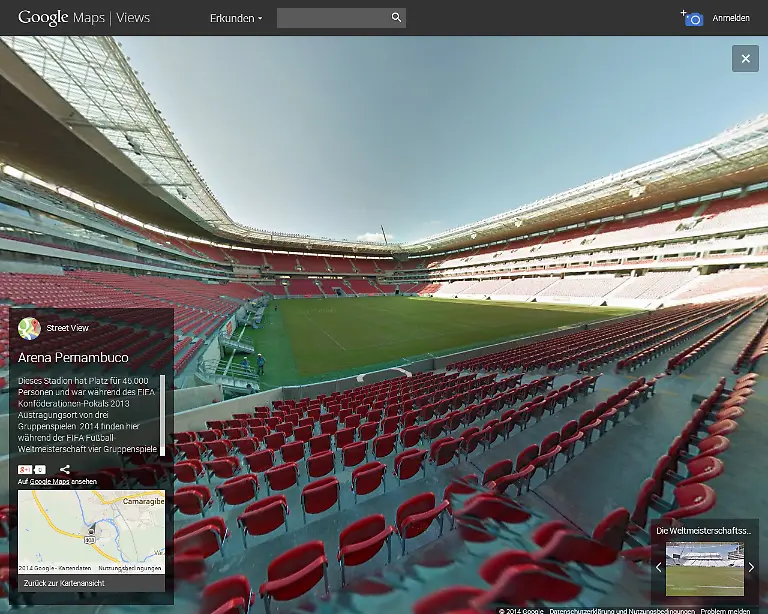This screenshot has height=614, width=768.
Task: Click the share icon in info panel
Action: (65, 469)
